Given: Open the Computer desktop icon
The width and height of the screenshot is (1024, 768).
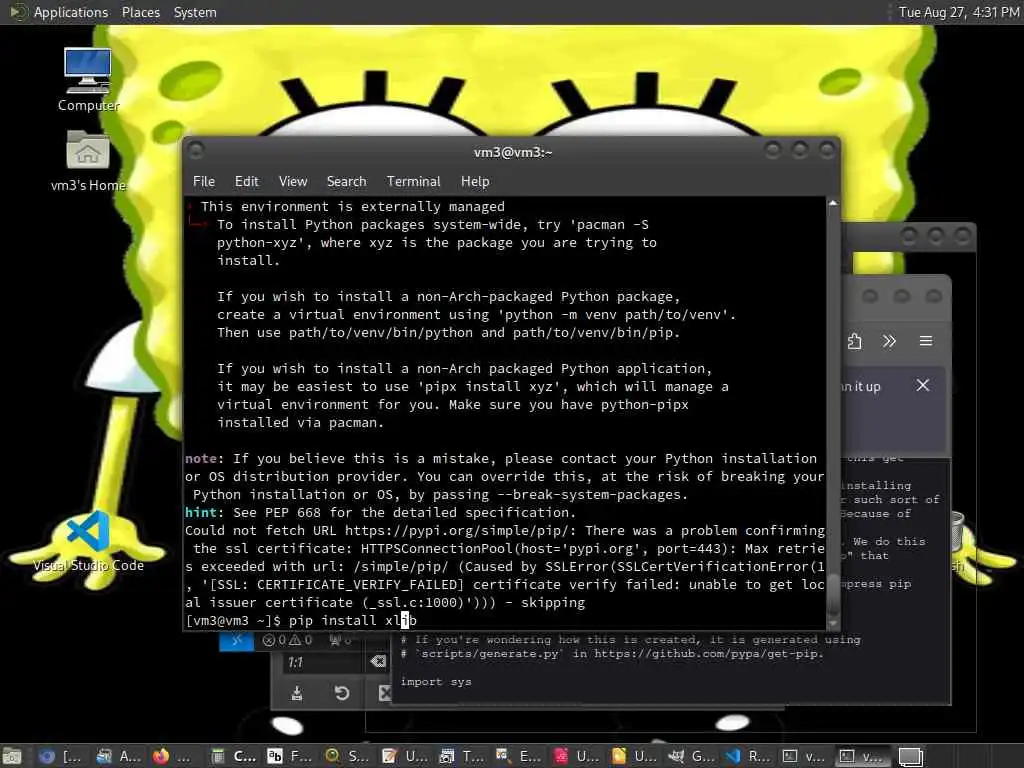Looking at the screenshot, I should (x=88, y=79).
